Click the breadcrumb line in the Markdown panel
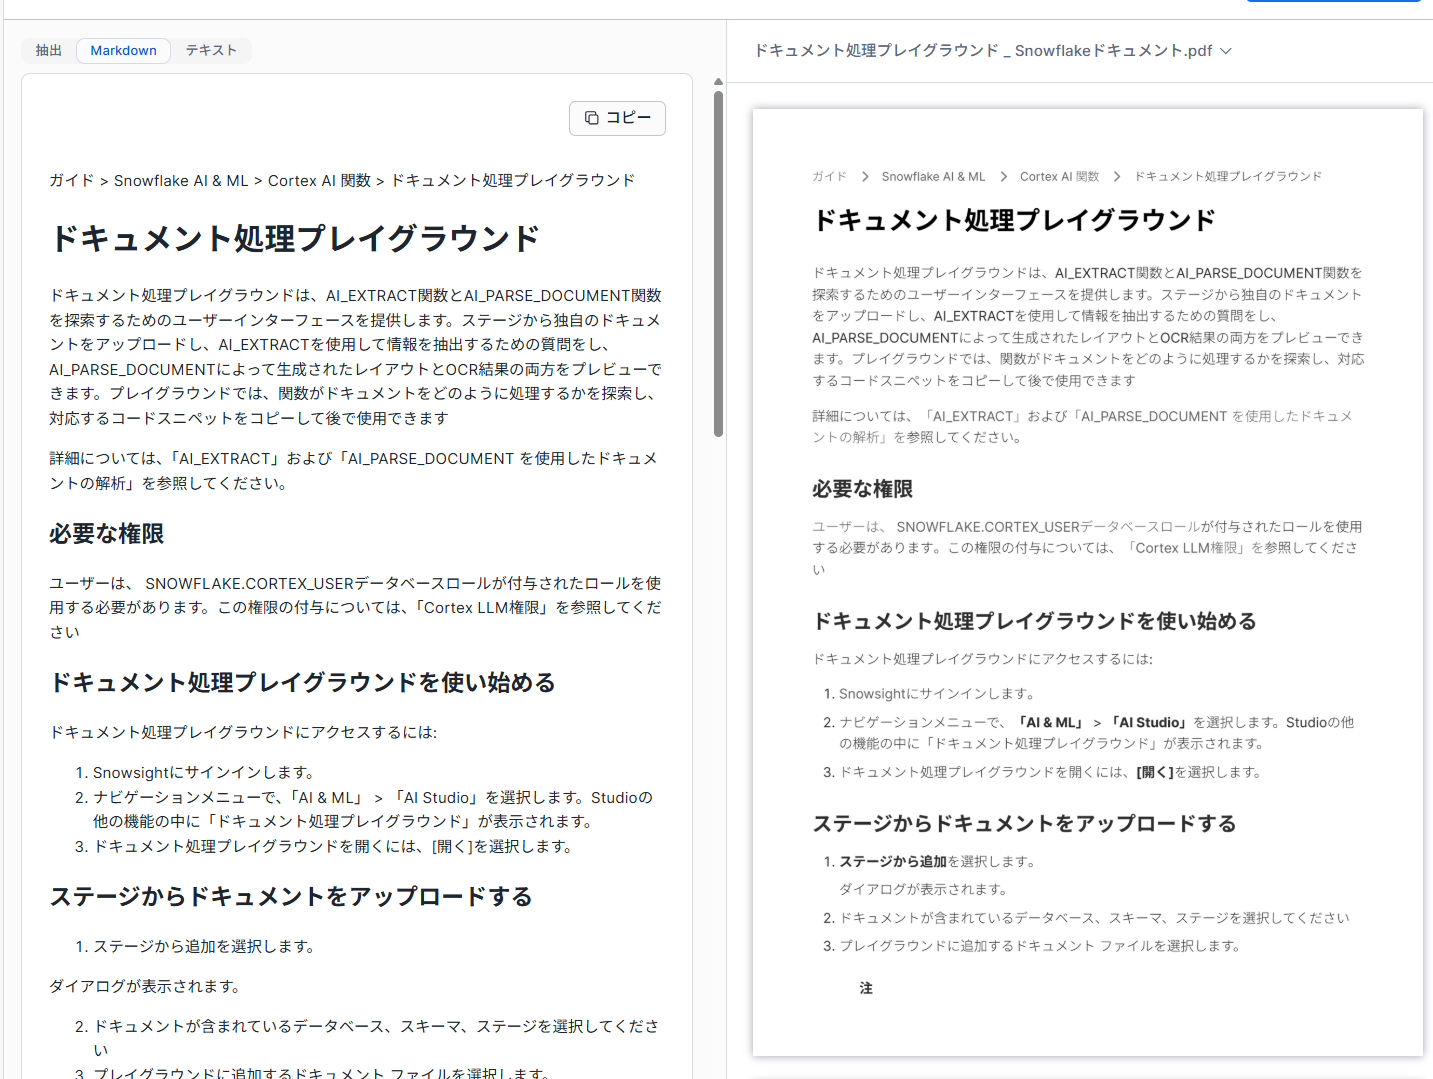1433x1079 pixels. [x=342, y=181]
